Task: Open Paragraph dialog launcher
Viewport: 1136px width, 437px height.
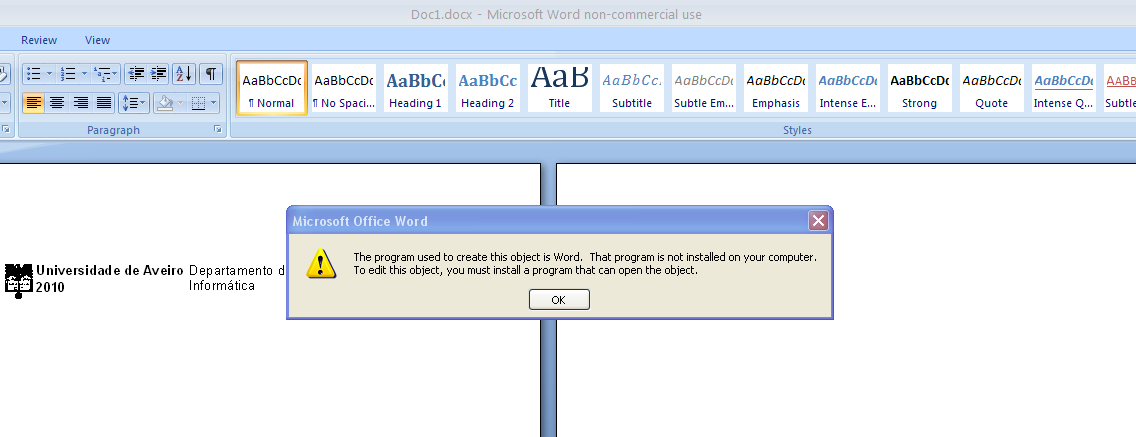Action: tap(217, 130)
